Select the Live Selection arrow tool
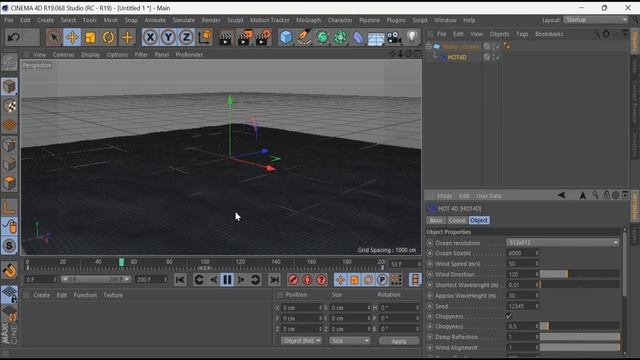 pos(53,38)
